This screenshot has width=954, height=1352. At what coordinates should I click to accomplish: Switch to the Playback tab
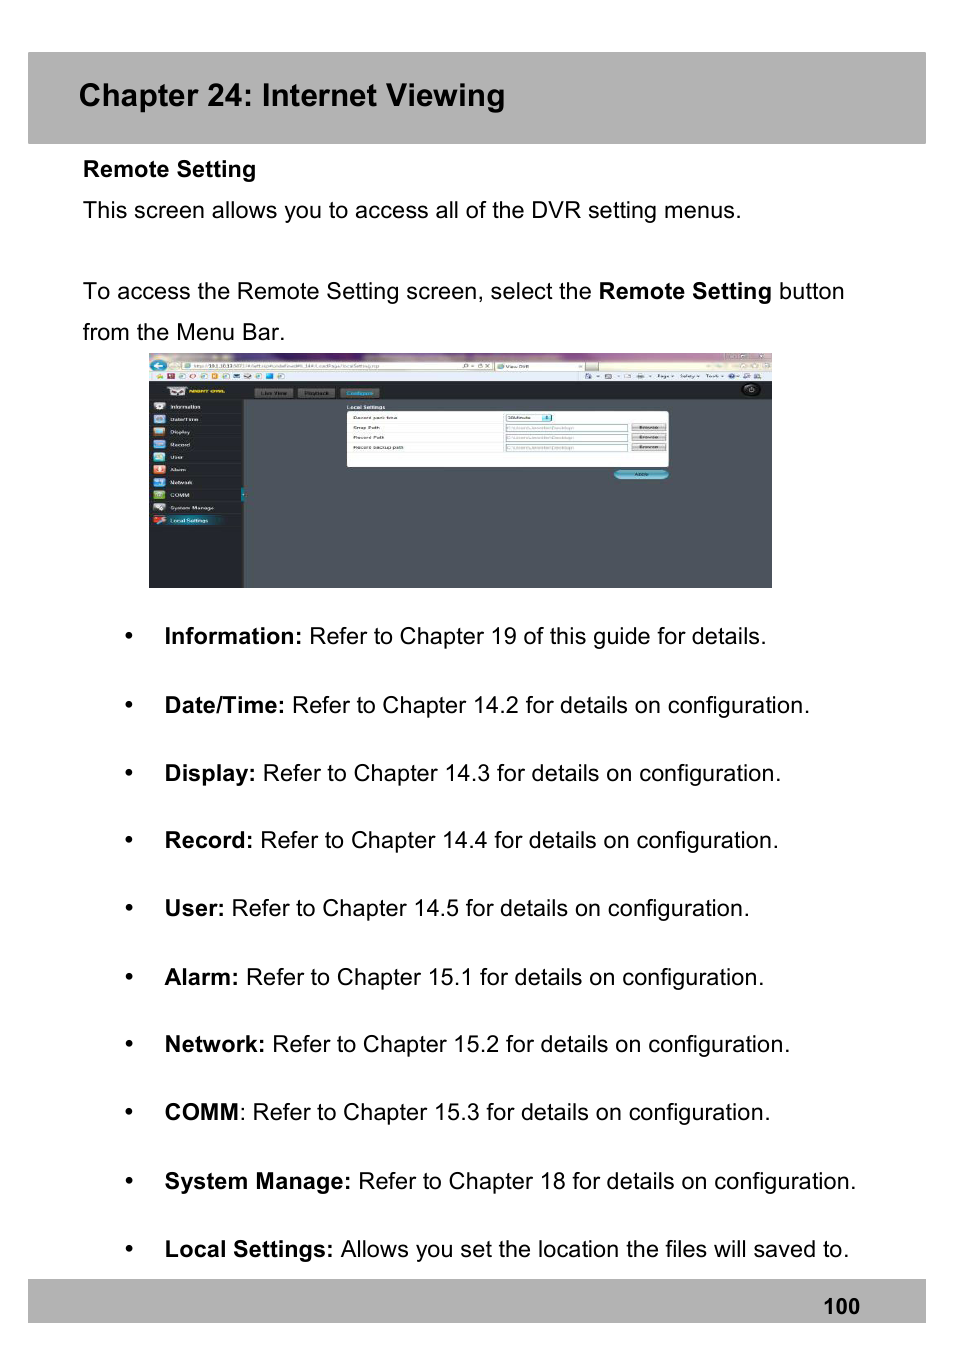pos(316,393)
